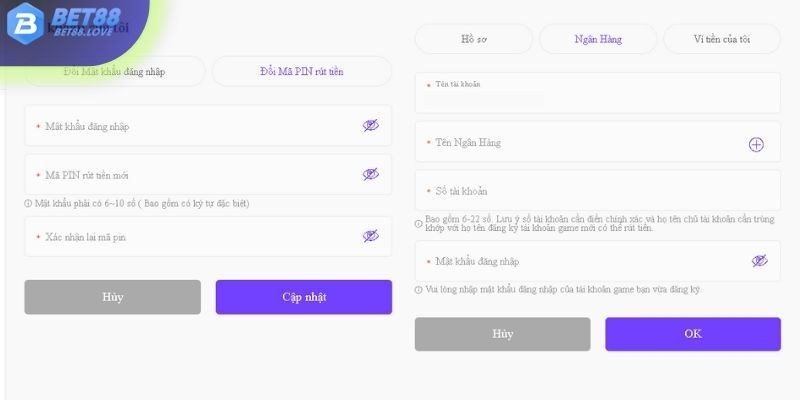Viewport: 800px width, 400px height.
Task: Select the Đổi Mã PIN rút tiền tab
Action: [302, 71]
